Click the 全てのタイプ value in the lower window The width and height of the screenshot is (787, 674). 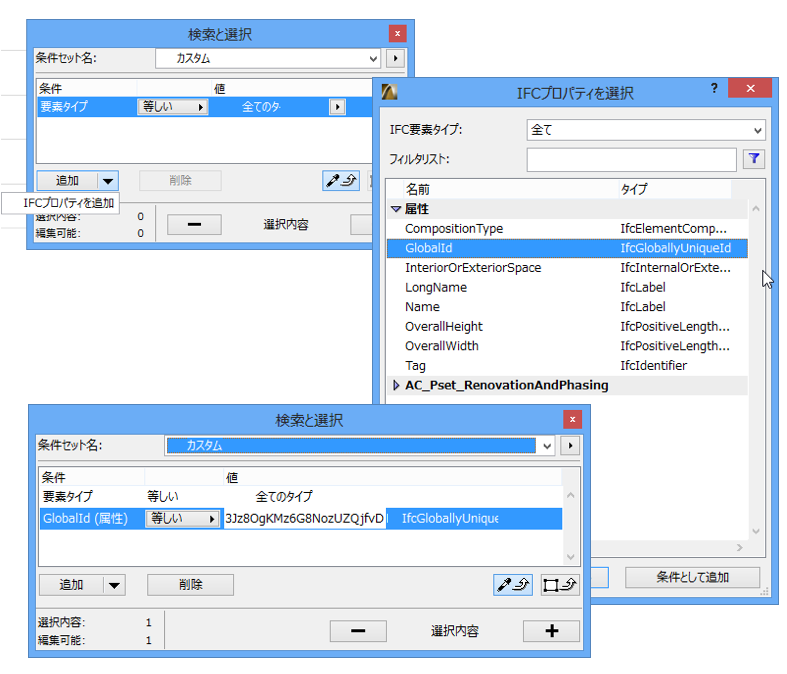coord(284,497)
